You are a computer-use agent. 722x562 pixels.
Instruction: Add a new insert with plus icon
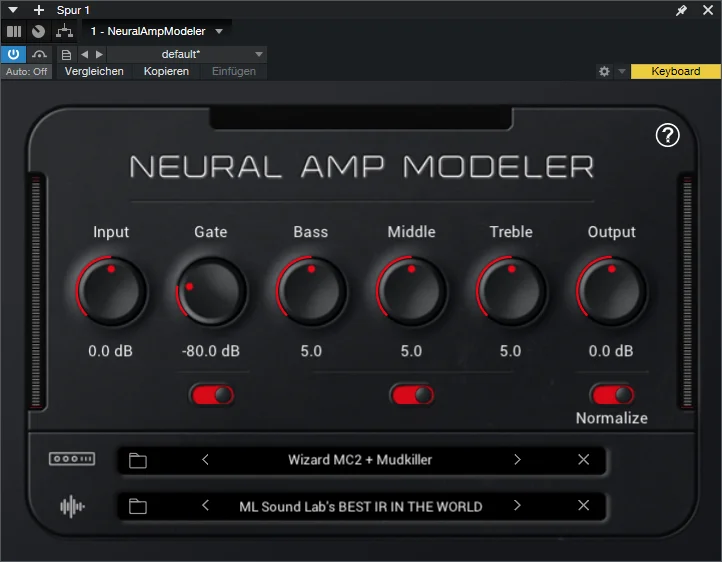(39, 10)
